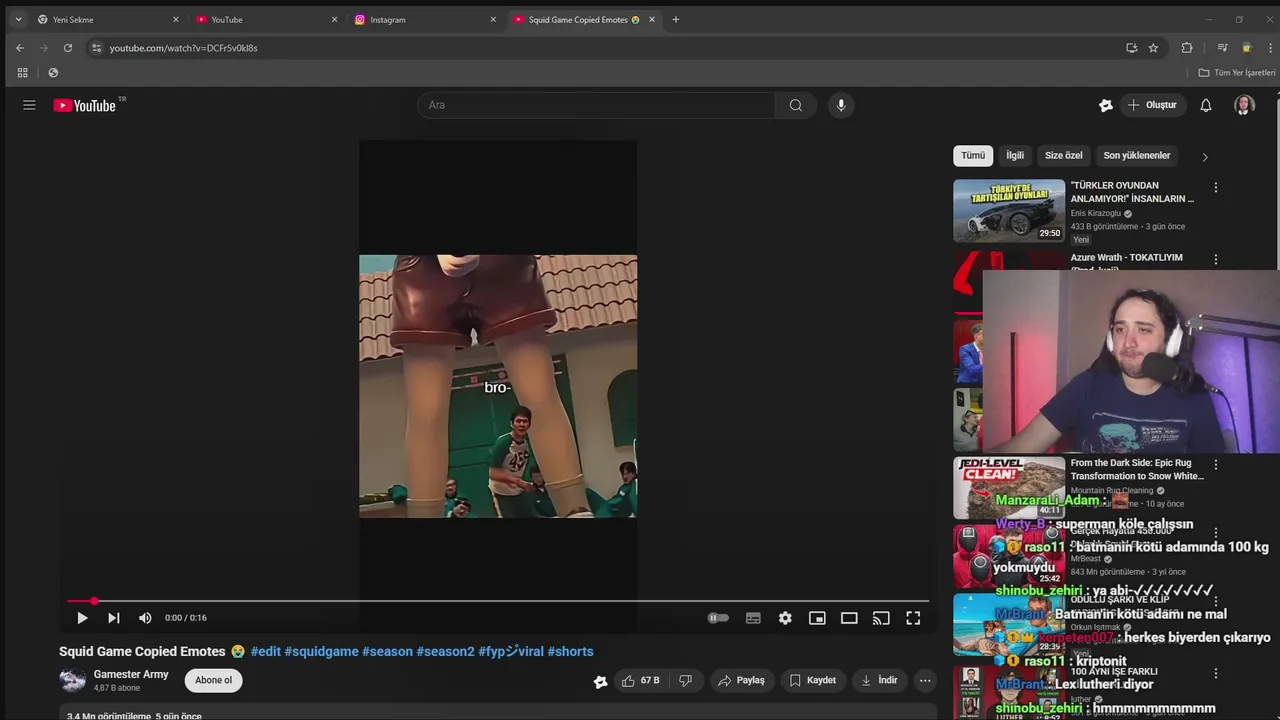This screenshot has width=1280, height=720.
Task: Click hashtag #season2 link
Action: click(445, 651)
